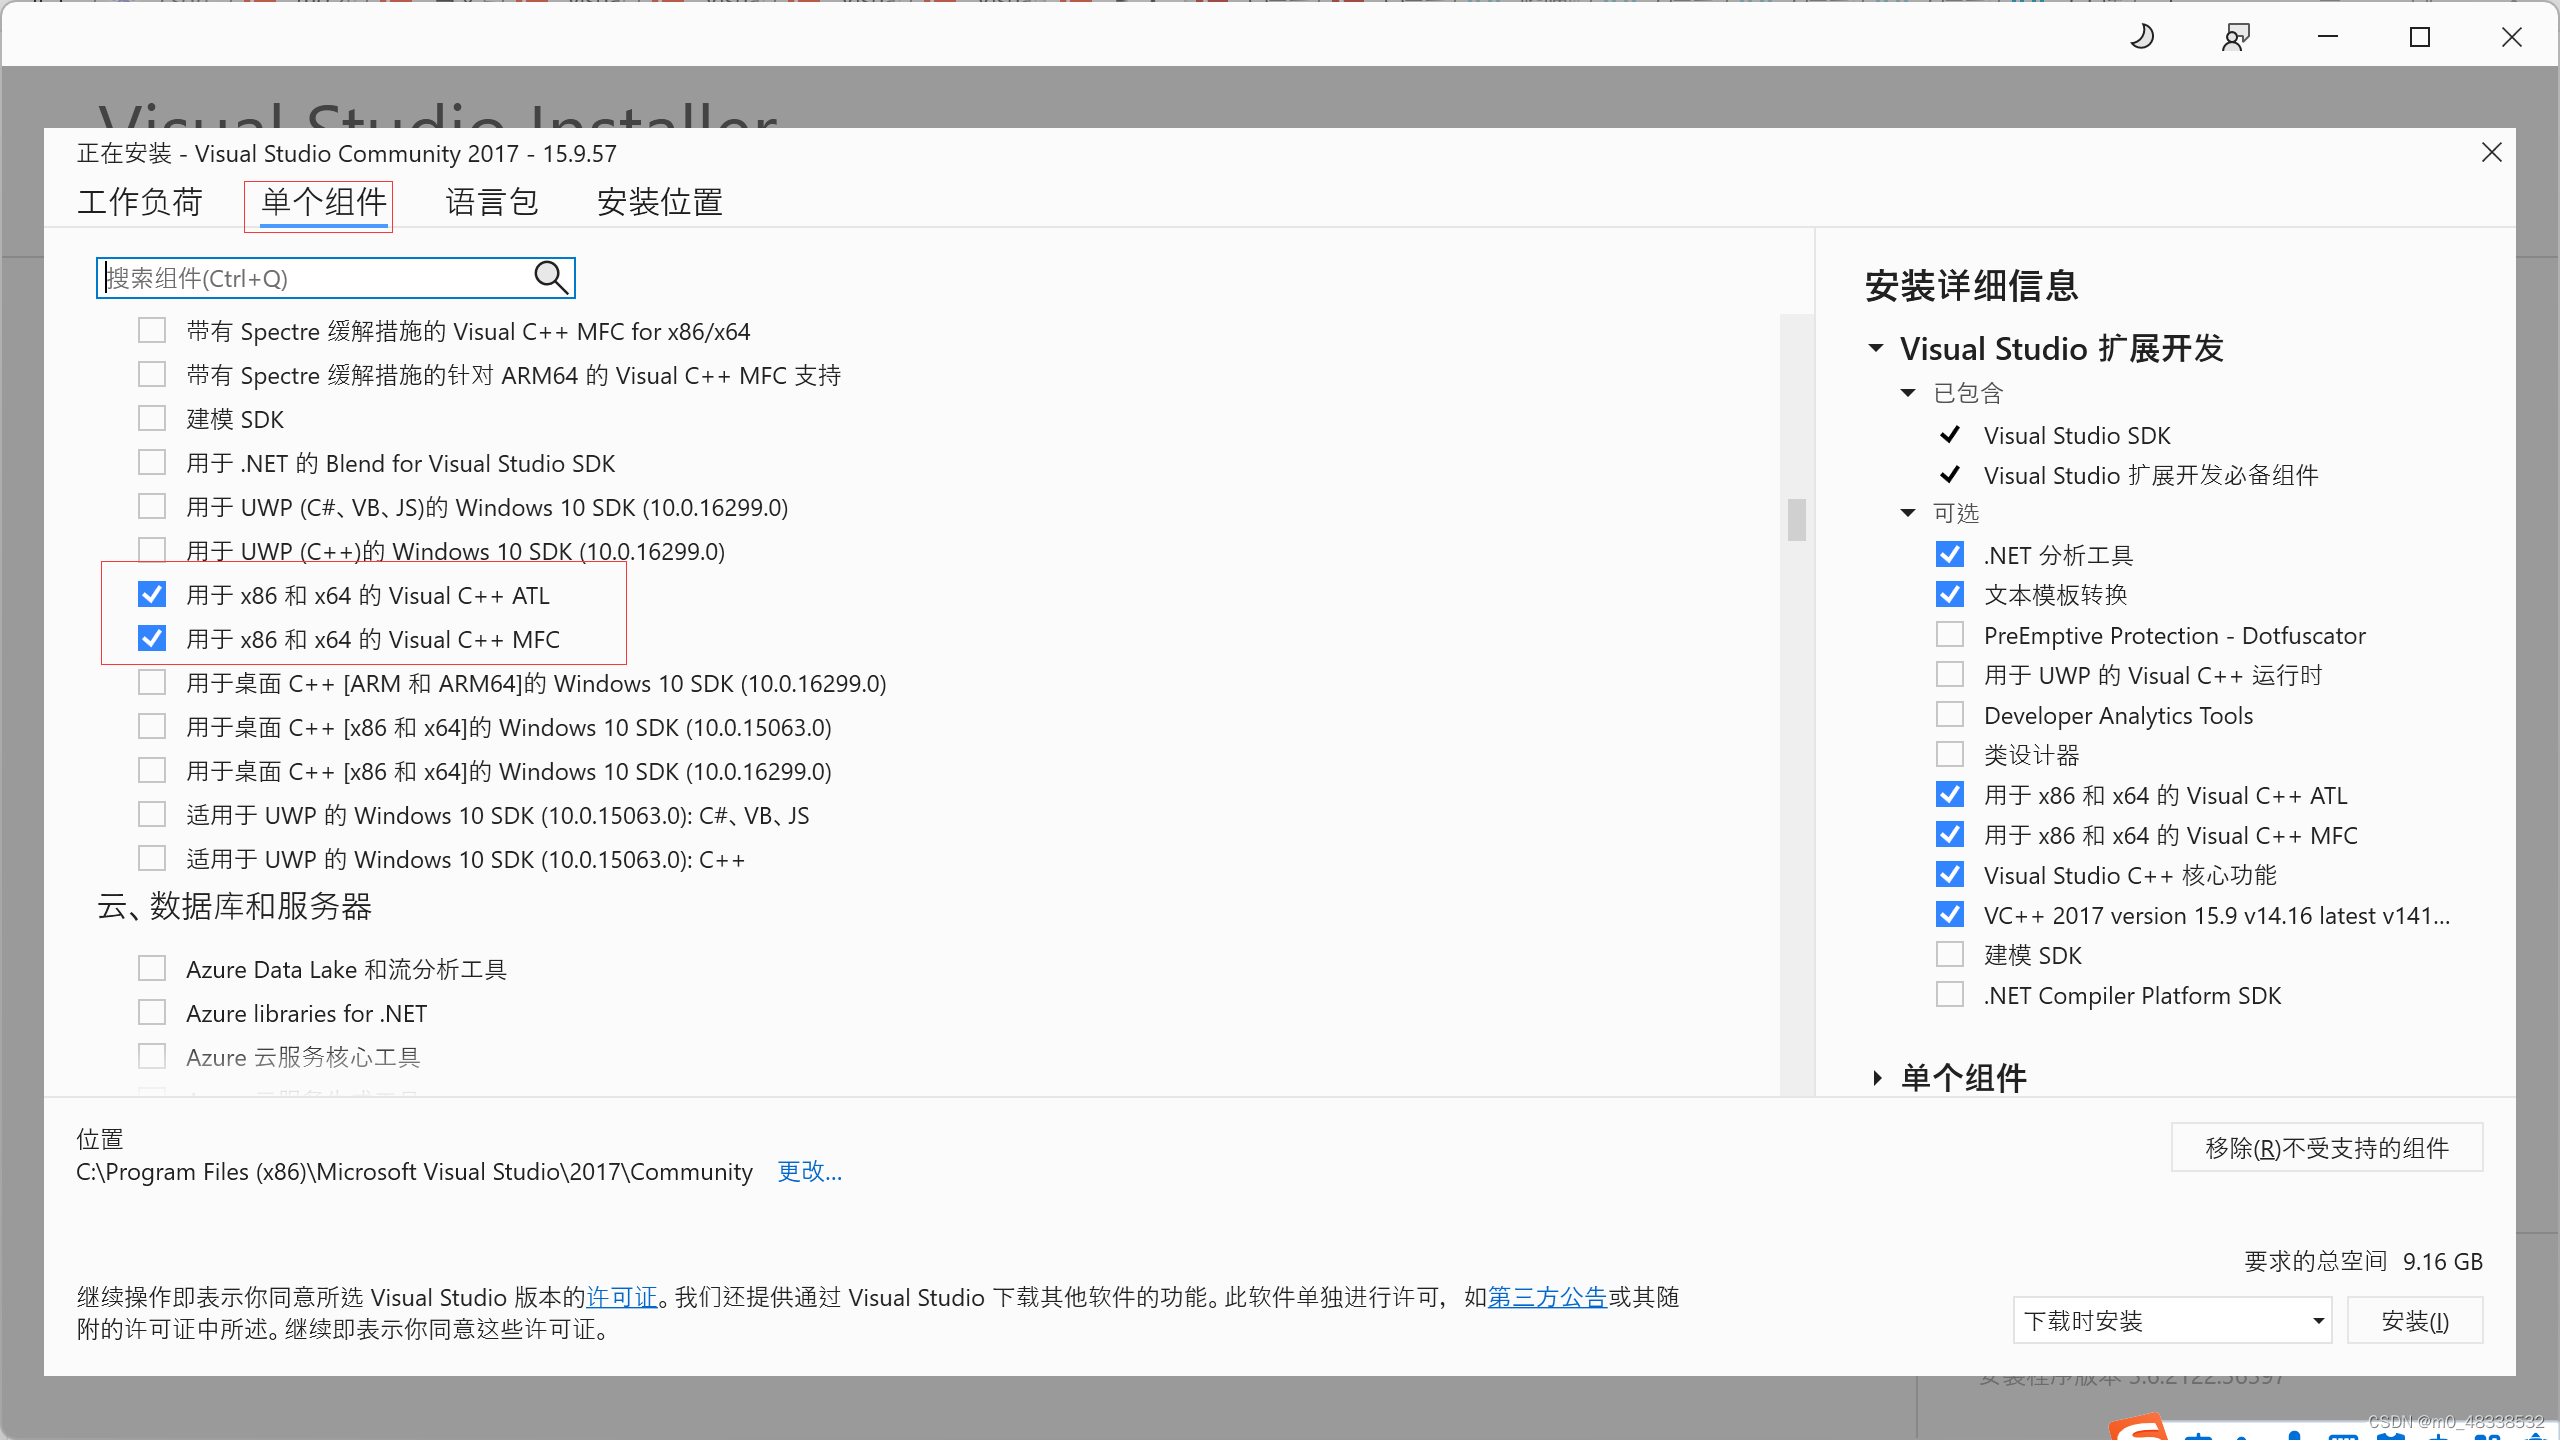Click 更改... location link
This screenshot has height=1440, width=2560.
(x=810, y=1171)
